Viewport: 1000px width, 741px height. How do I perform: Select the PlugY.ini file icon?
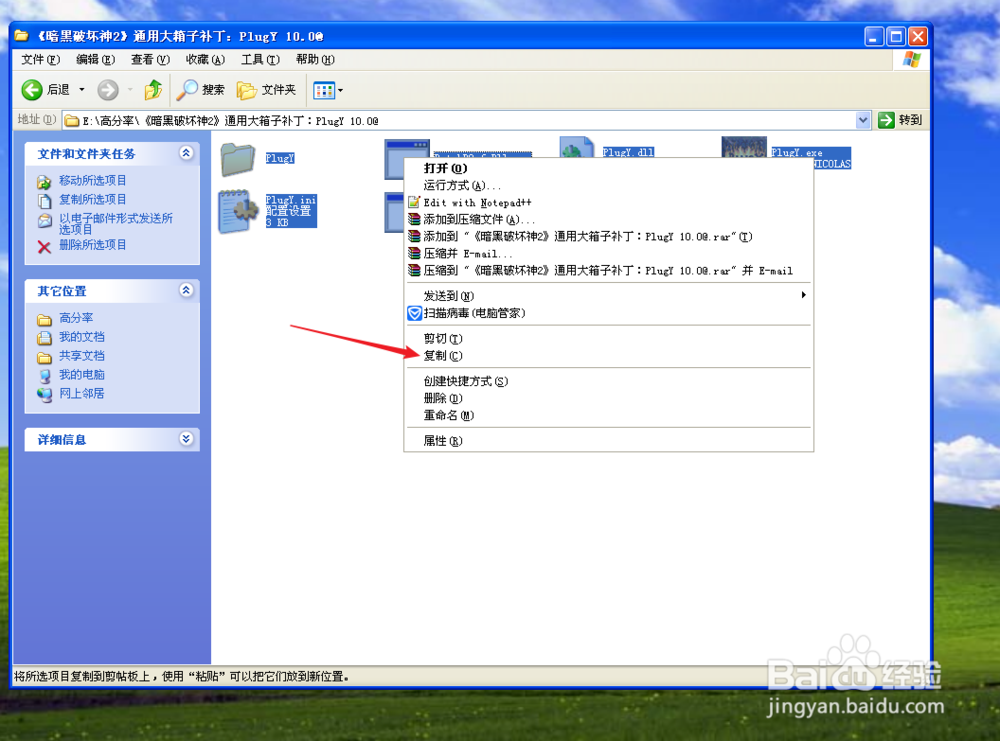point(237,210)
